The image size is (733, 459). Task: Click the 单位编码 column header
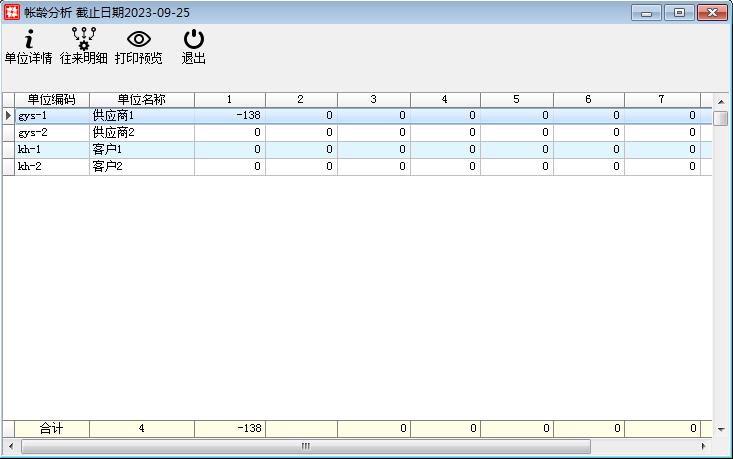(x=52, y=100)
